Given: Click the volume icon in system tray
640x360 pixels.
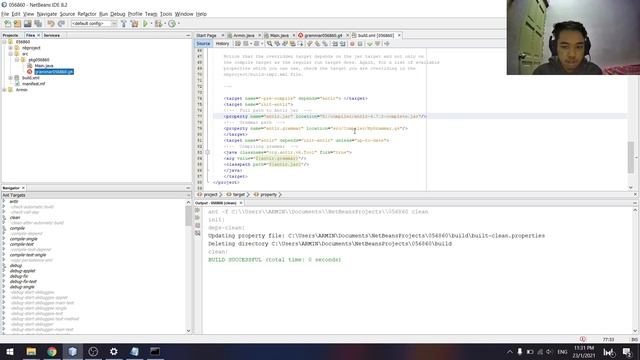Looking at the screenshot, I should tap(549, 352).
